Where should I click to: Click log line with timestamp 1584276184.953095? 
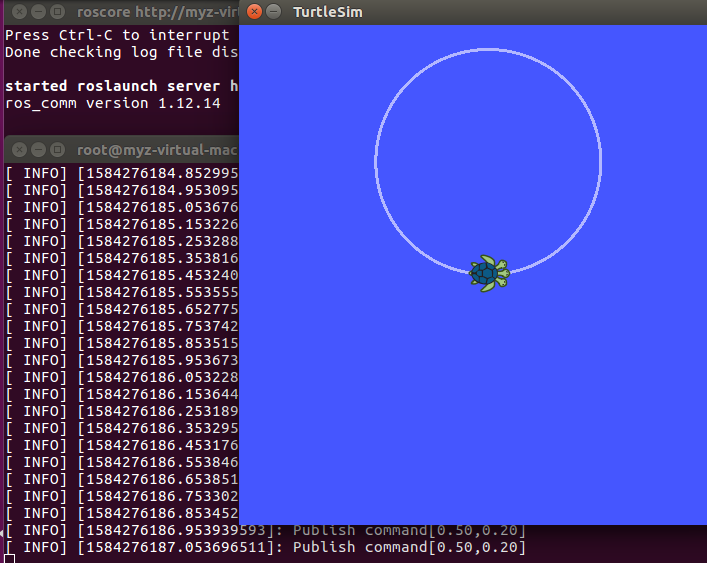tap(122, 191)
